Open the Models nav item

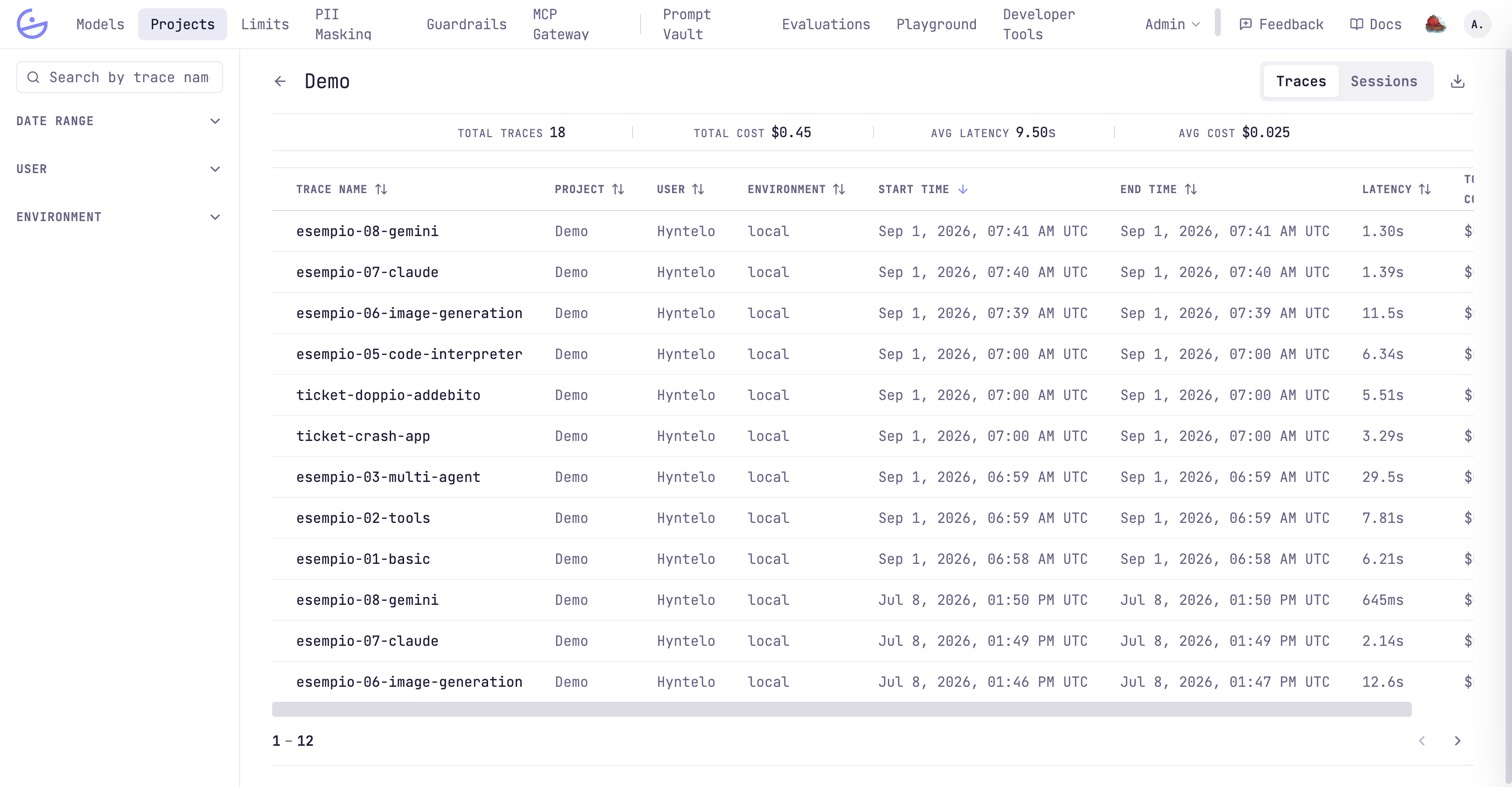100,24
